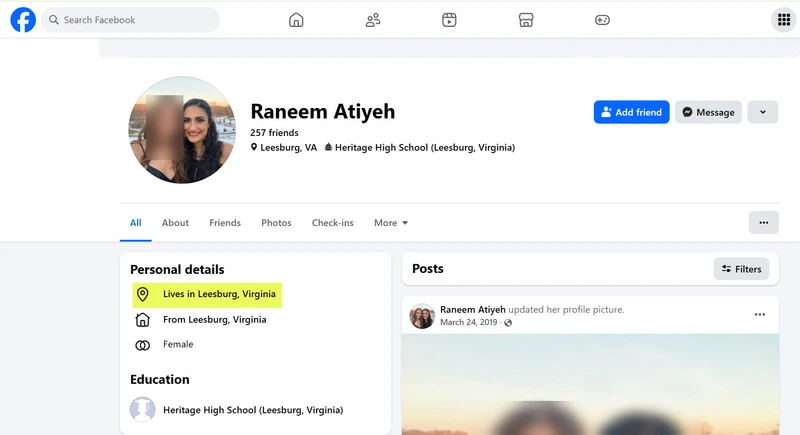Click From Leesburg, Virginia detail

tap(214, 320)
